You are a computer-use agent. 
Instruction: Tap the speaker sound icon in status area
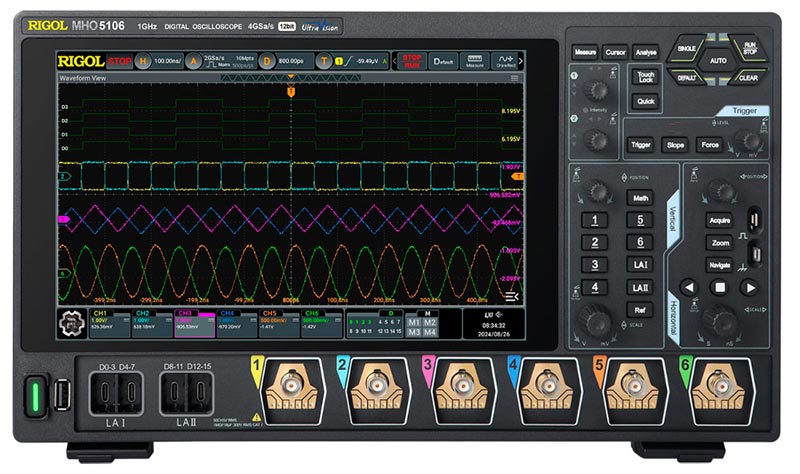click(x=499, y=315)
